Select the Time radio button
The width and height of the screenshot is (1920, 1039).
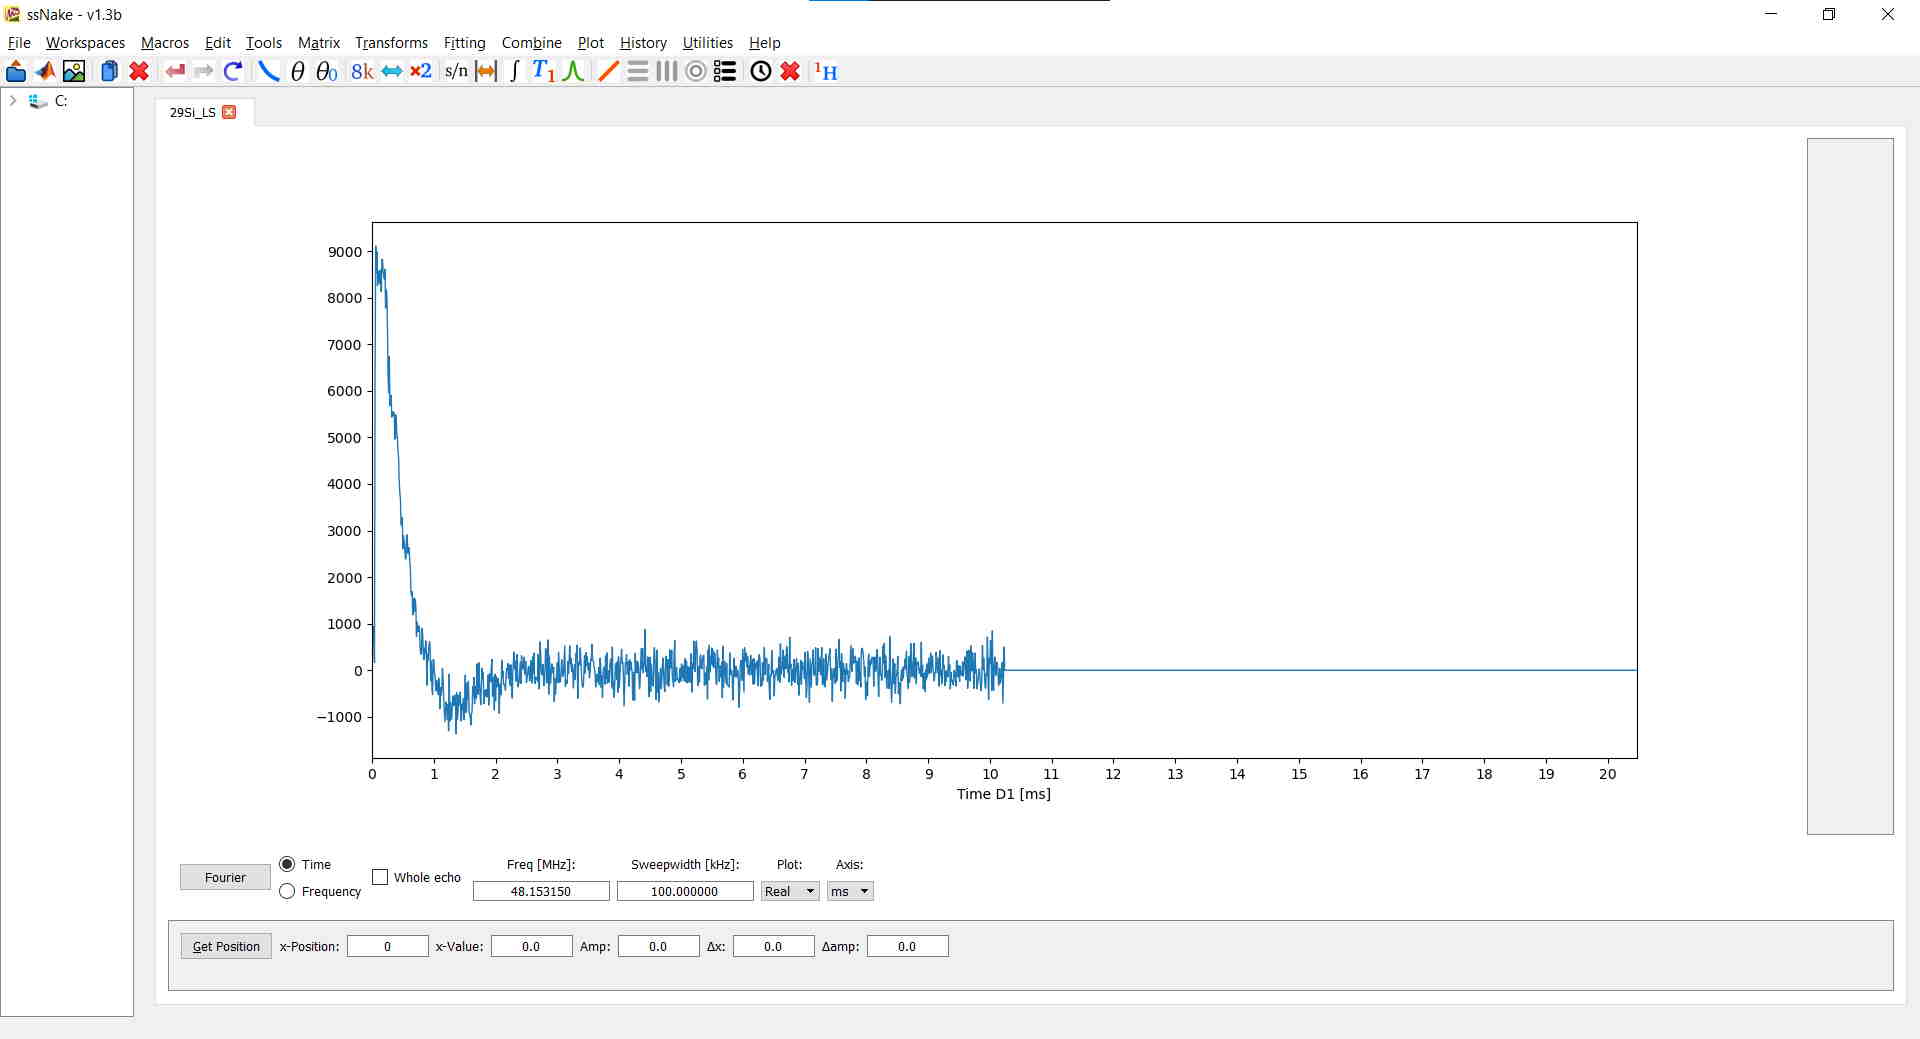click(287, 864)
